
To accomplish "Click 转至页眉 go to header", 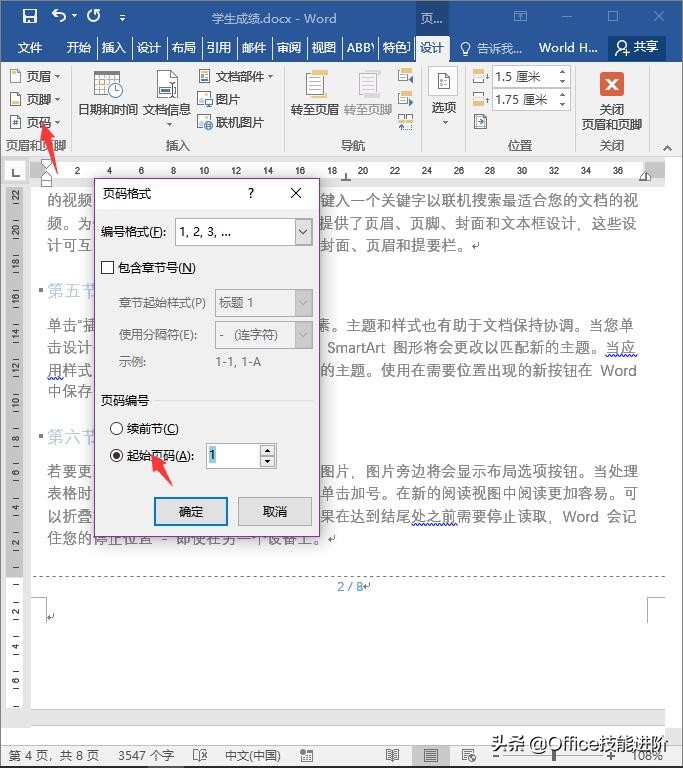I will coord(315,93).
